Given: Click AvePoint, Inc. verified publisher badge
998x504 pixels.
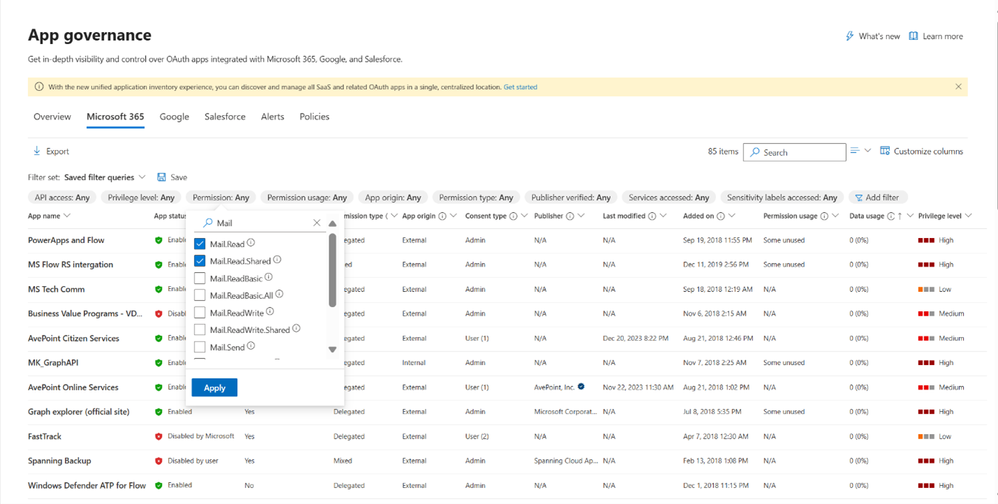Looking at the screenshot, I should point(581,386).
